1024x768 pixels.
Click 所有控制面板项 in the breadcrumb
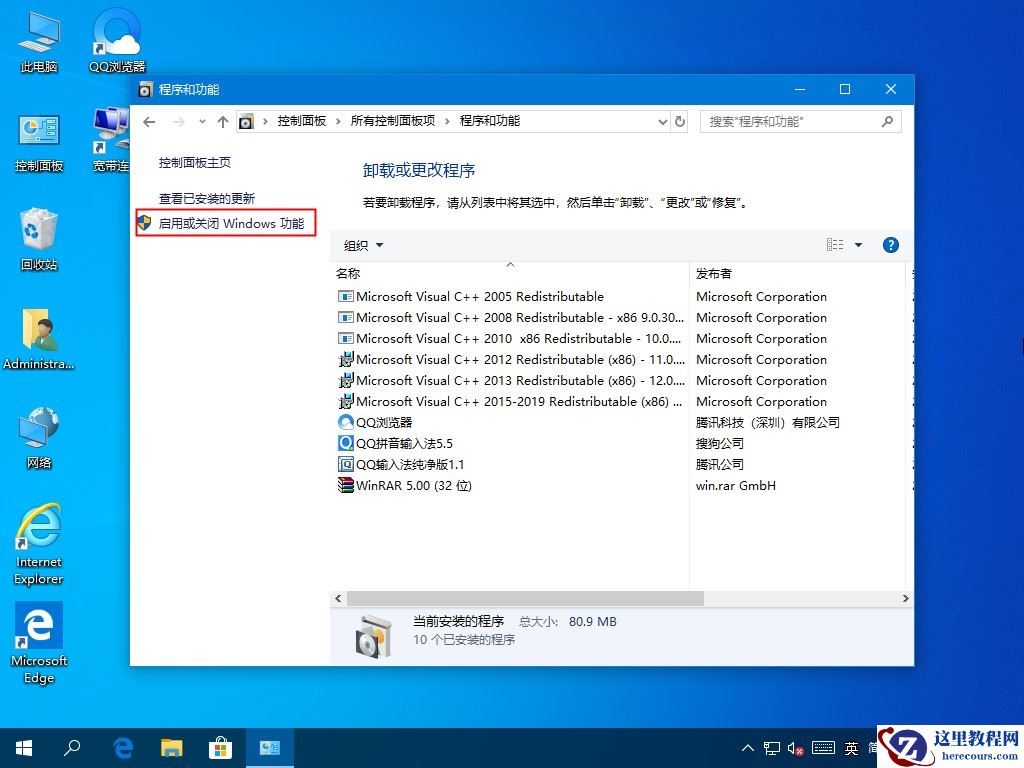[389, 121]
